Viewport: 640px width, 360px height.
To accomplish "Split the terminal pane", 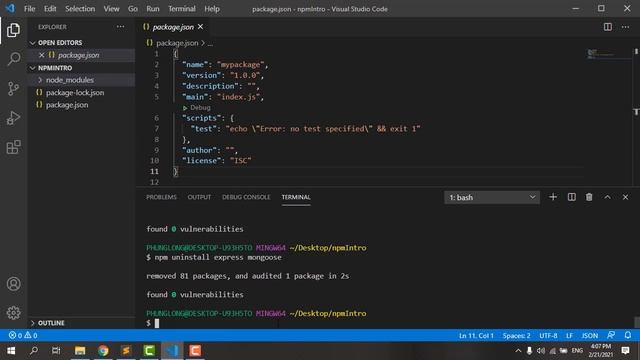I will tap(571, 197).
